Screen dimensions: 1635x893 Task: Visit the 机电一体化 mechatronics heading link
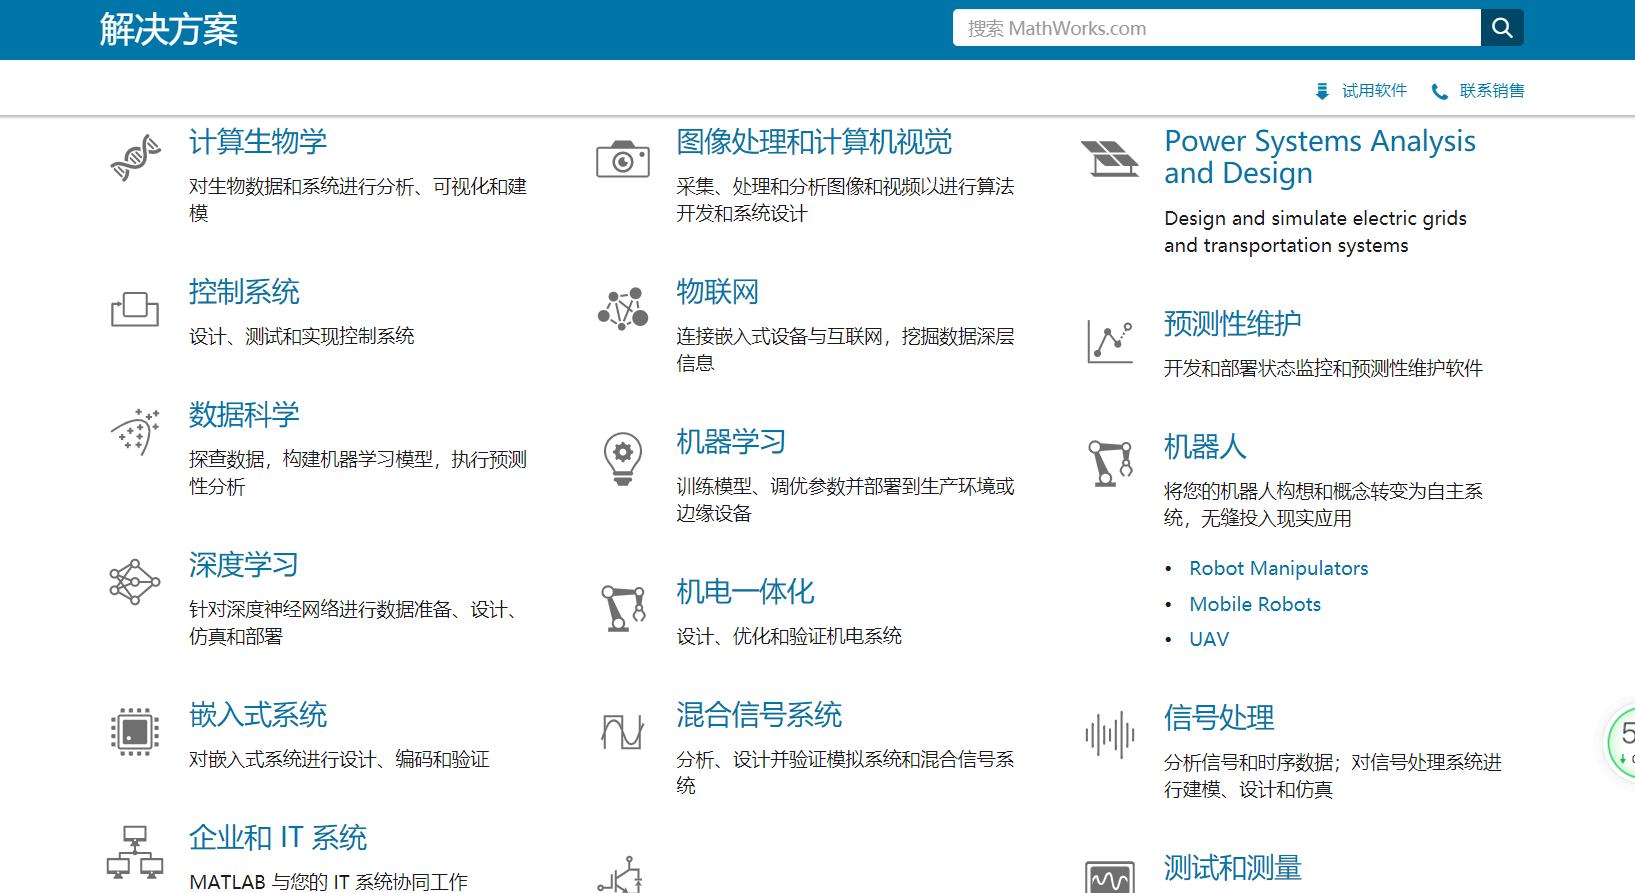tap(745, 592)
